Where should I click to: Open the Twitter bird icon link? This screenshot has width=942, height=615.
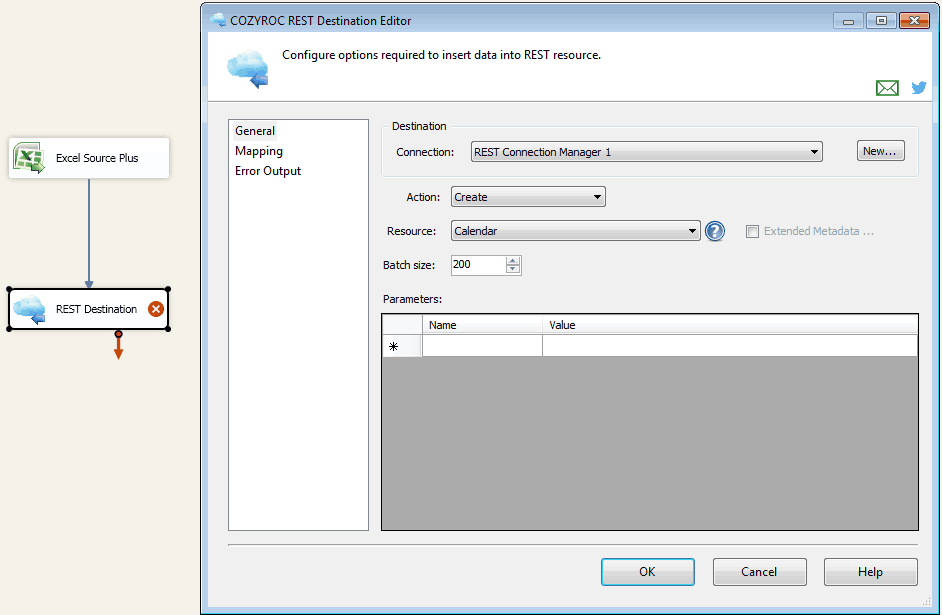click(919, 88)
